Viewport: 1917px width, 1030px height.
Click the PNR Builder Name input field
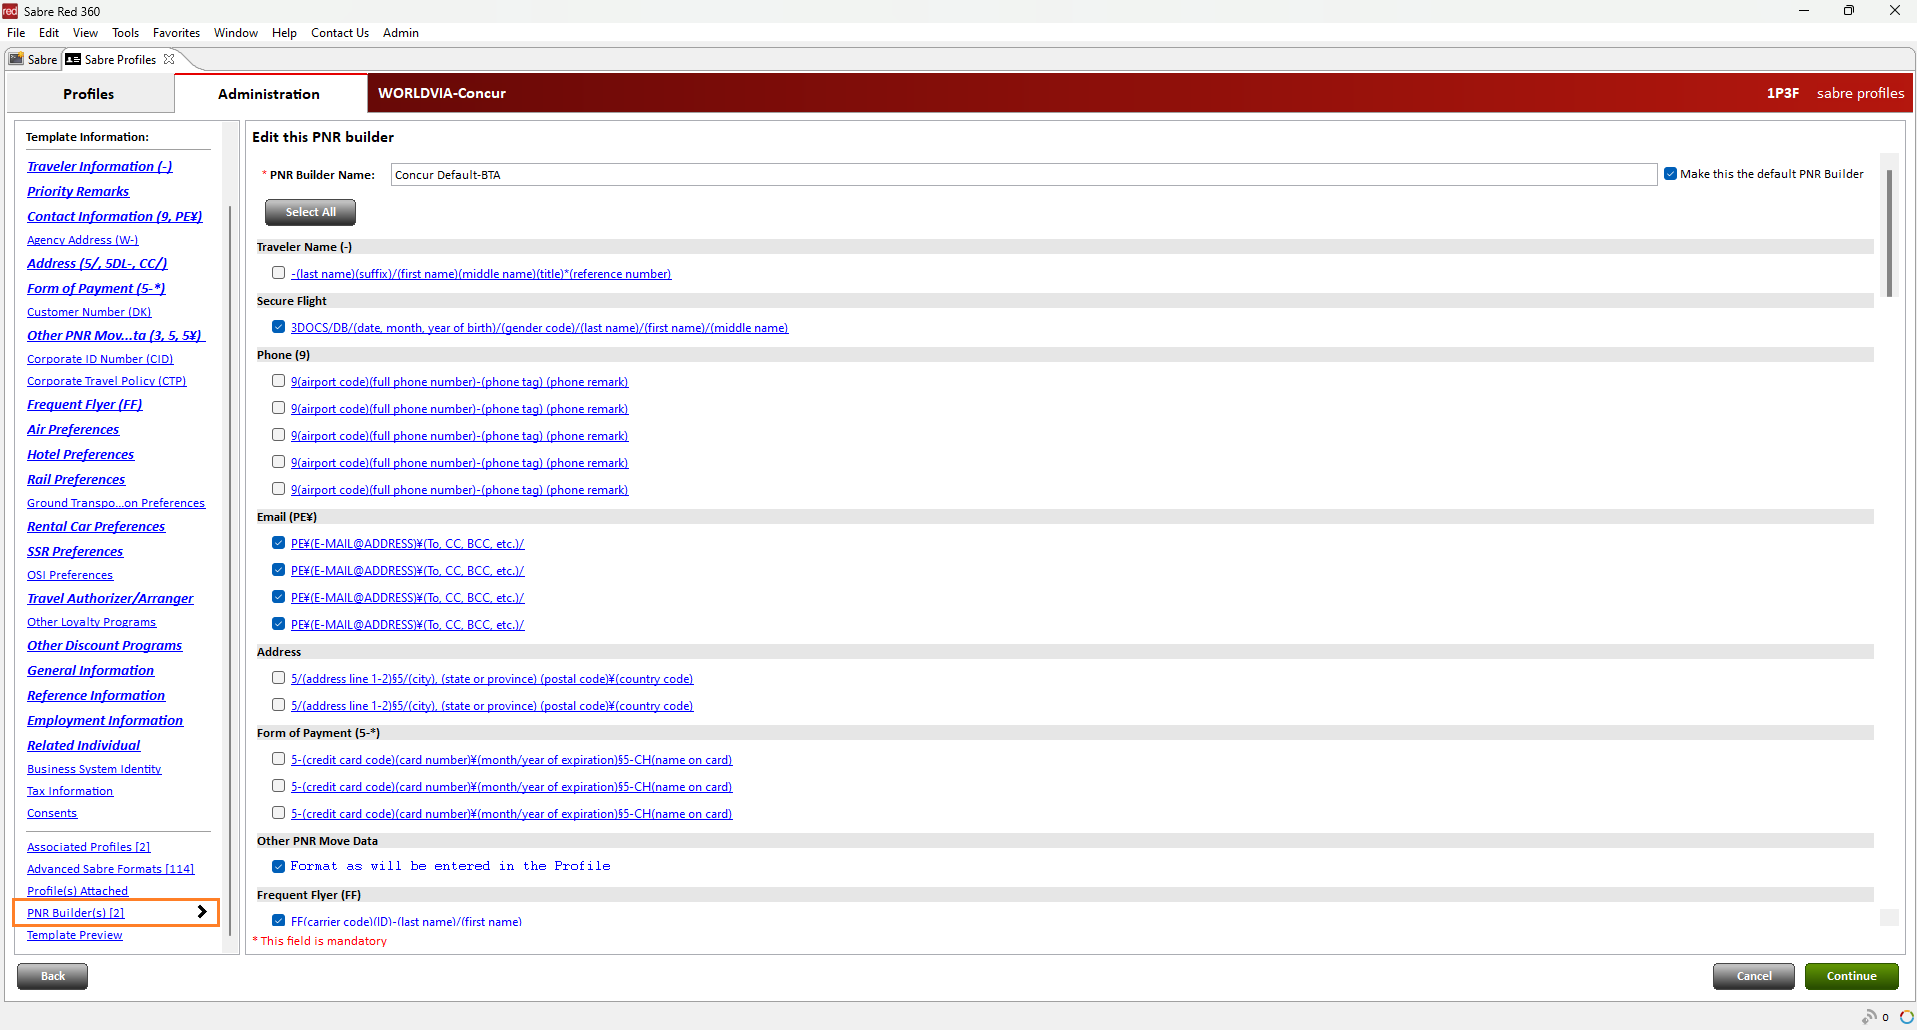(1023, 175)
